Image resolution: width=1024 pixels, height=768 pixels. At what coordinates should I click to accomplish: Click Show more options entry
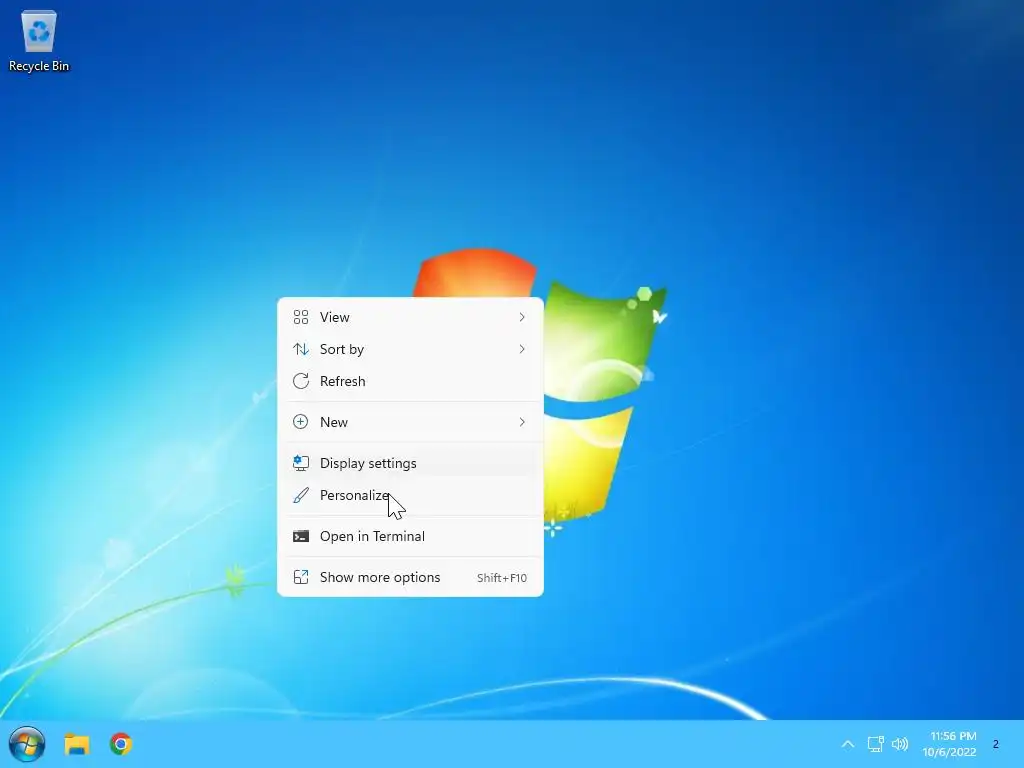click(410, 578)
